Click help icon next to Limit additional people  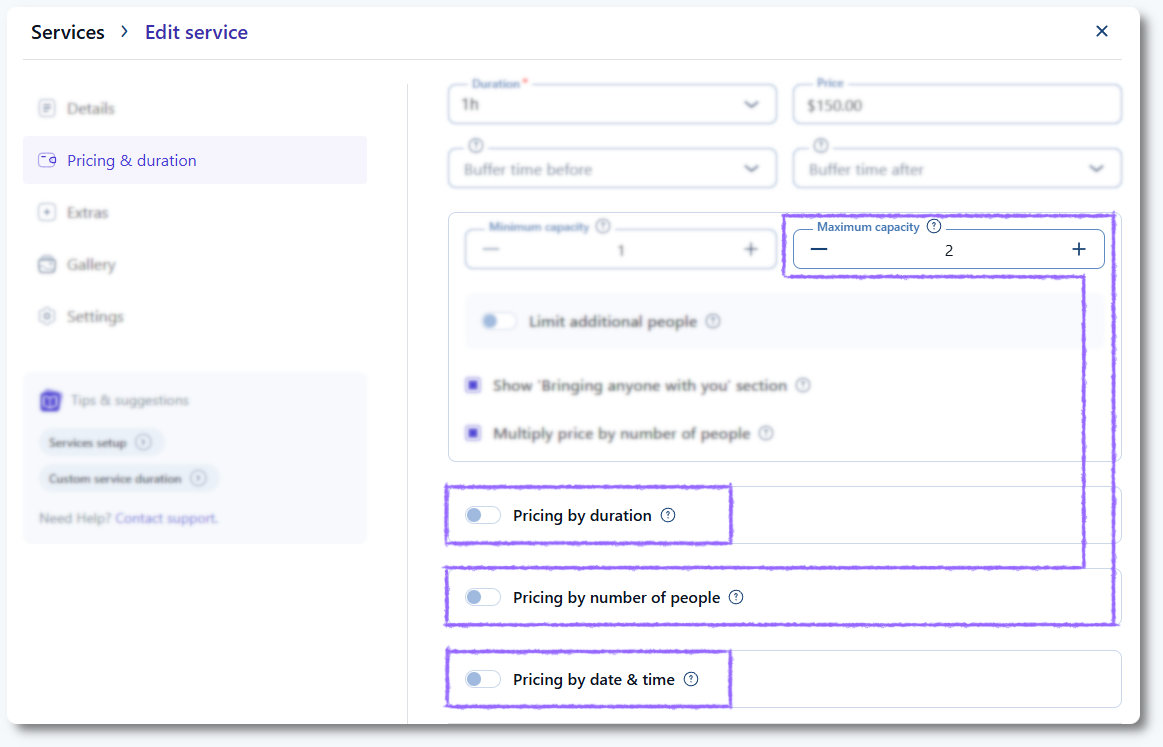click(x=713, y=322)
